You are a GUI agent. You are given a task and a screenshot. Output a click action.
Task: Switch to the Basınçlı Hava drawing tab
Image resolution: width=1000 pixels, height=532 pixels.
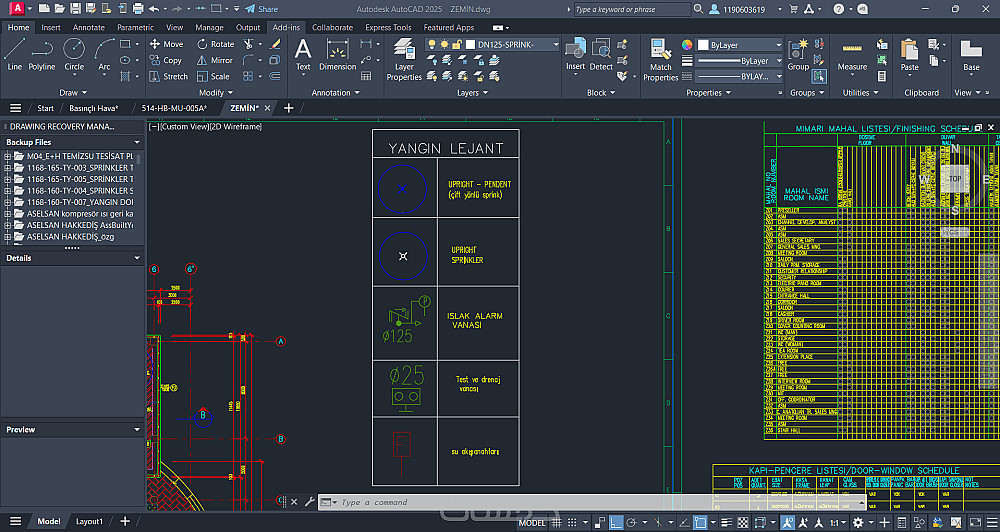pyautogui.click(x=93, y=108)
